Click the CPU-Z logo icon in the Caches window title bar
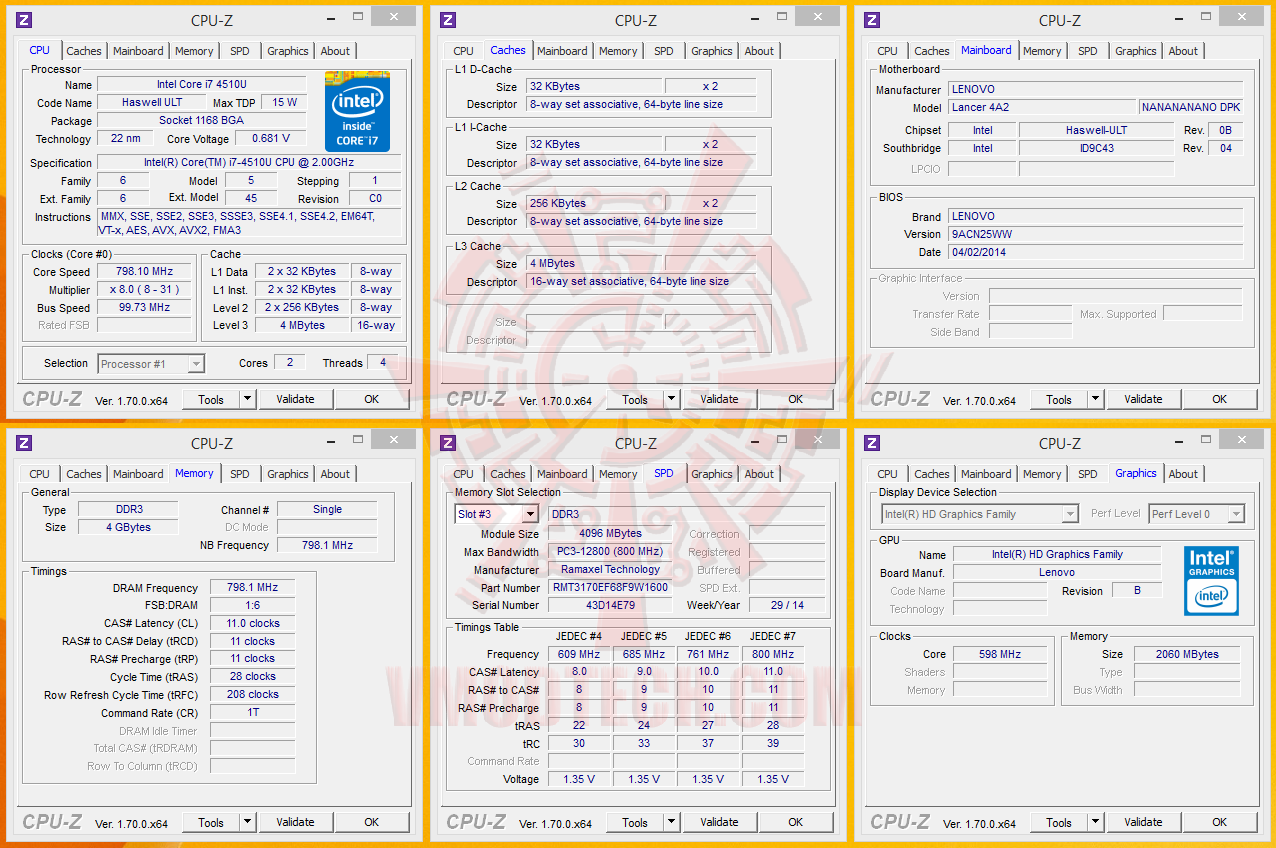 pos(448,20)
